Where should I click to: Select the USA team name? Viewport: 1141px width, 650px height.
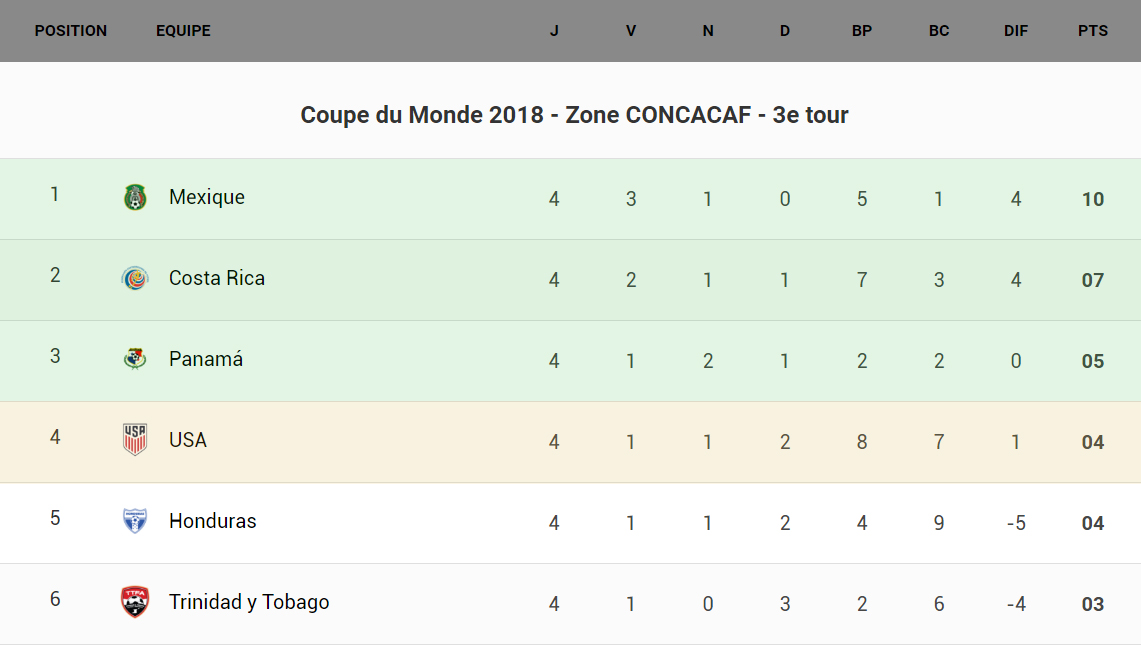[188, 440]
